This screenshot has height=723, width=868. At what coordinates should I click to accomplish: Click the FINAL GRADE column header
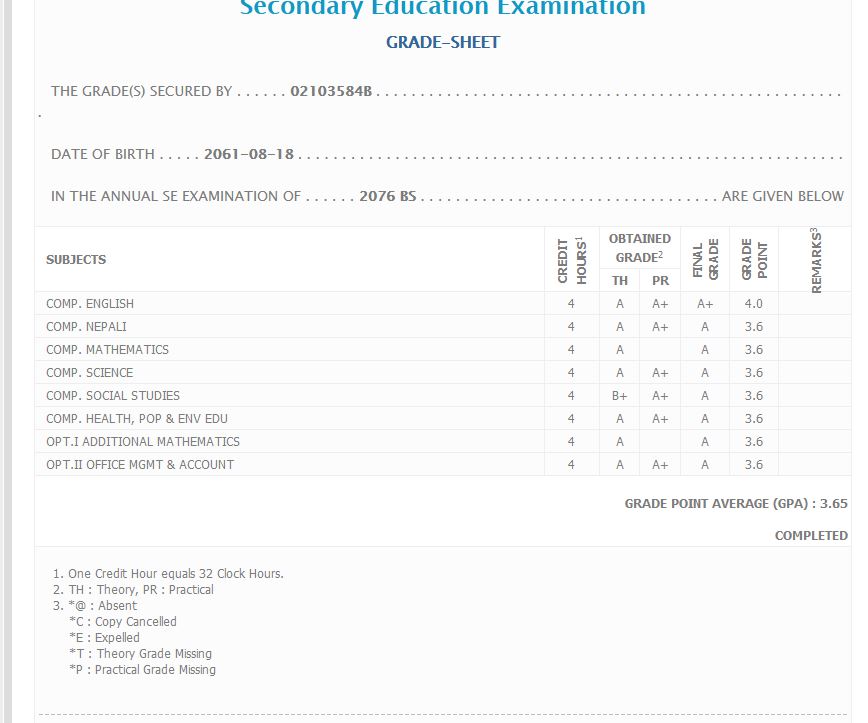click(x=705, y=260)
